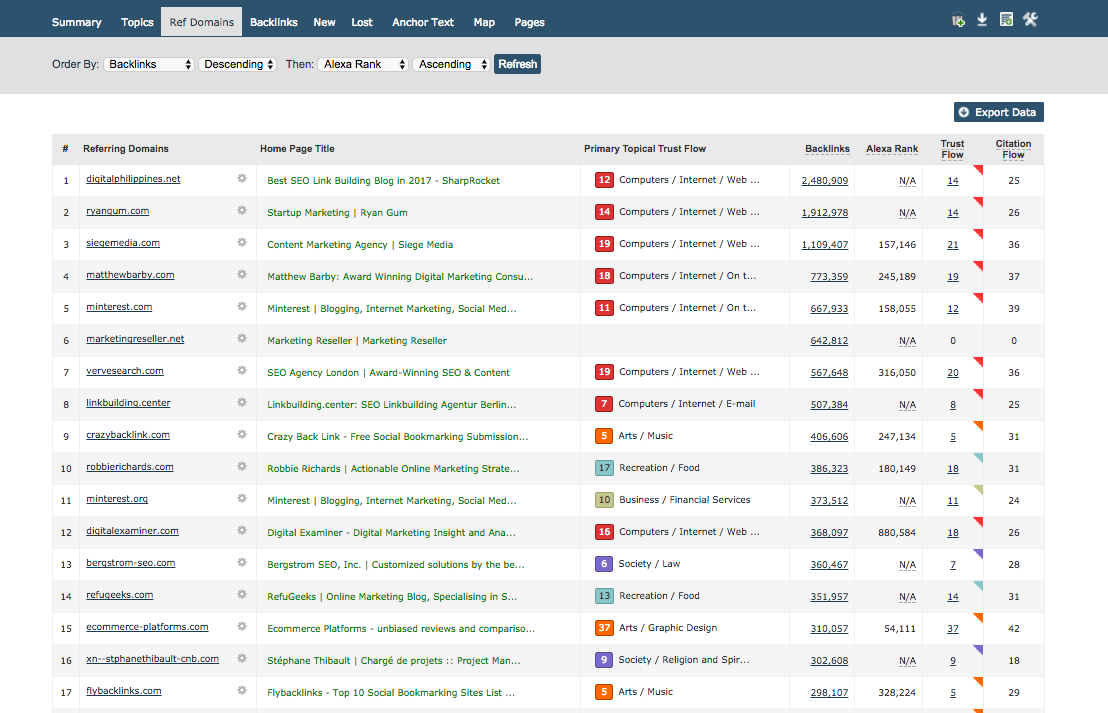The height and width of the screenshot is (713, 1108).
Task: Open the Then Alexa Rank dropdown
Action: point(363,64)
